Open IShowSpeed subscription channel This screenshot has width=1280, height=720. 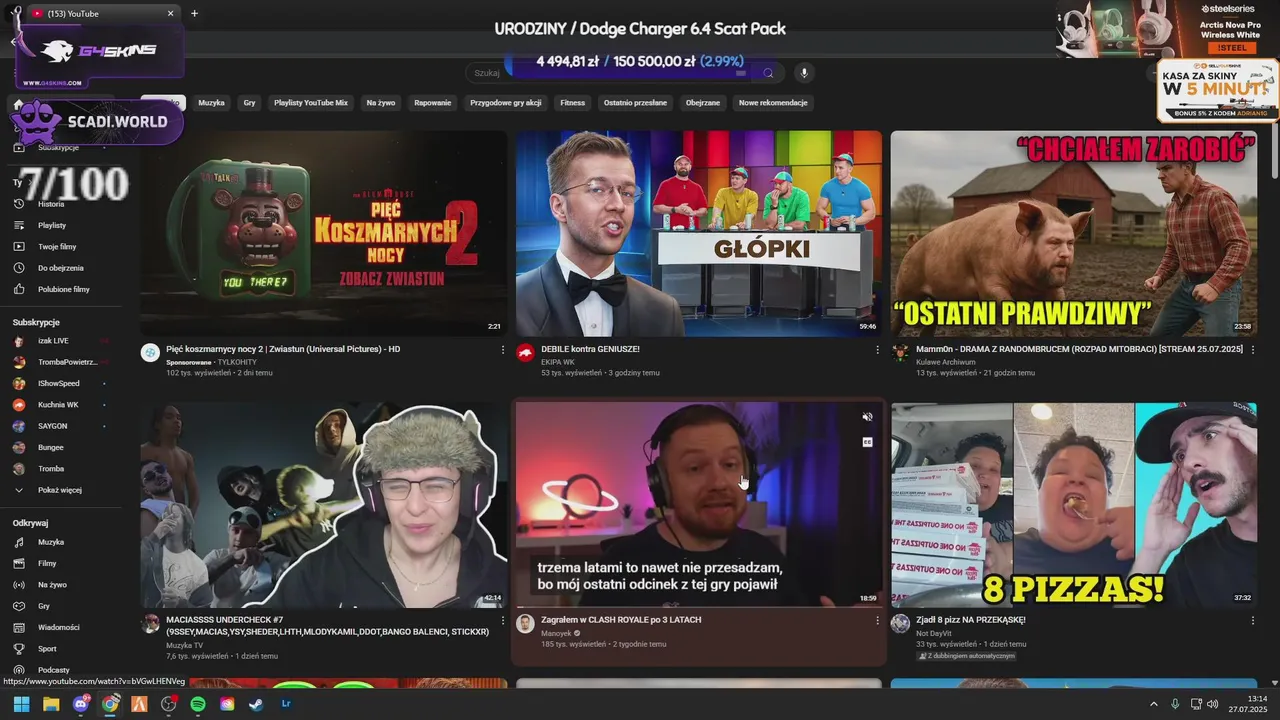tap(60, 383)
